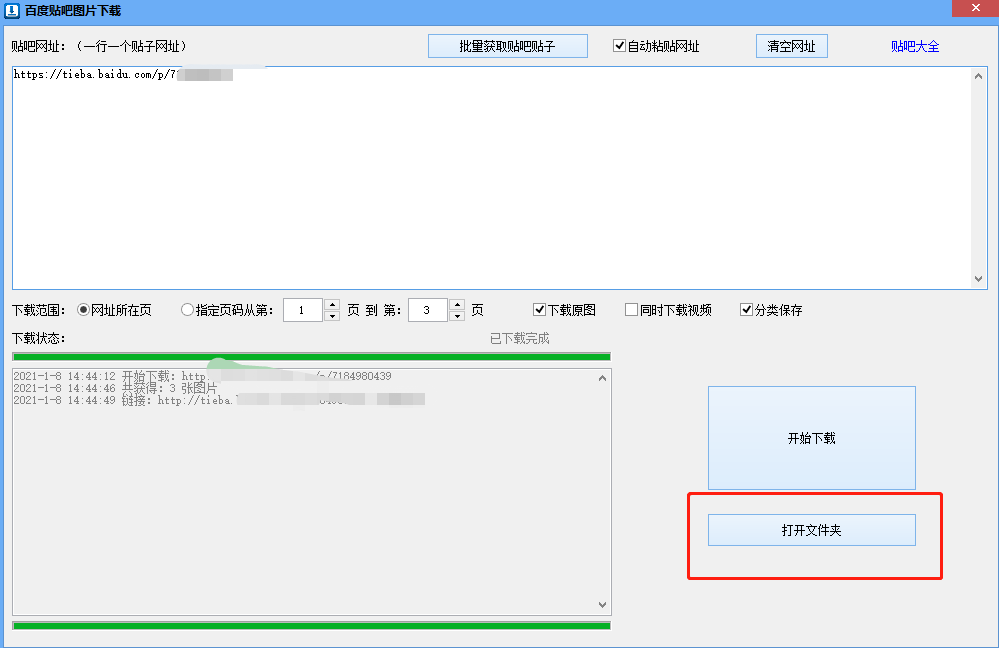This screenshot has height=648, width=999.
Task: Open the 贴吧大全 link
Action: [x=915, y=46]
